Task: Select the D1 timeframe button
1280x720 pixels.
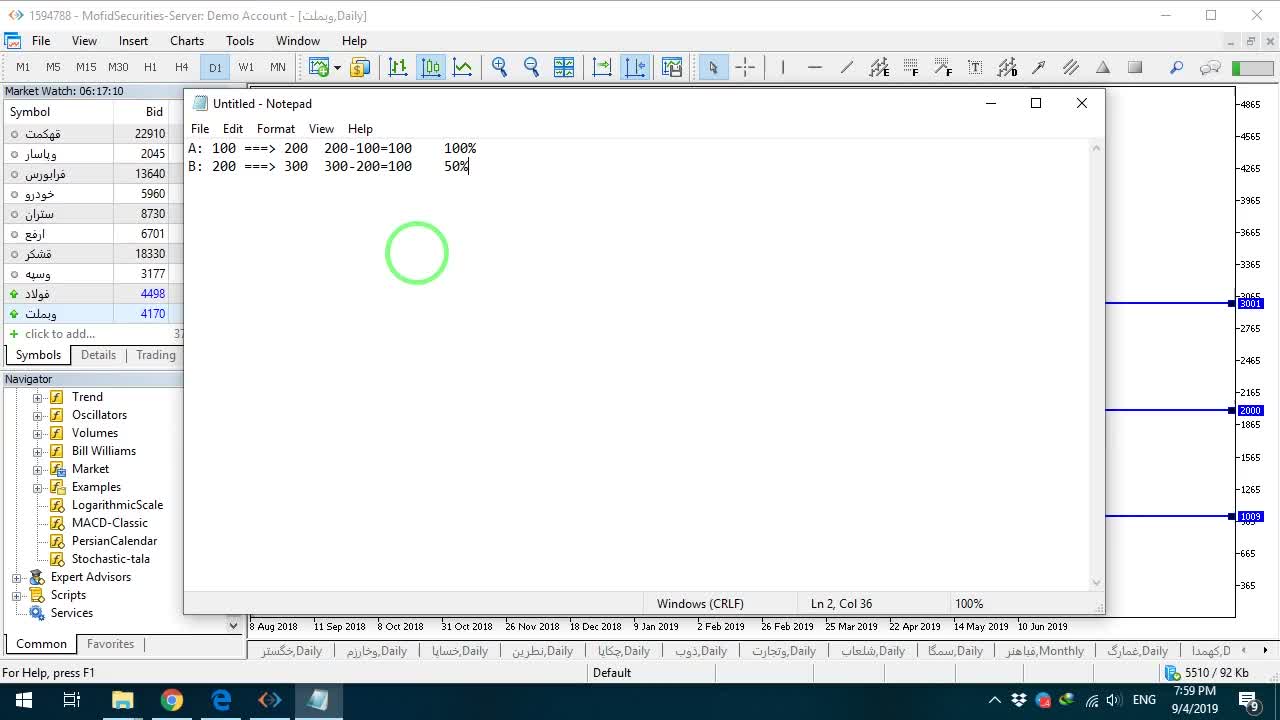Action: [x=215, y=67]
